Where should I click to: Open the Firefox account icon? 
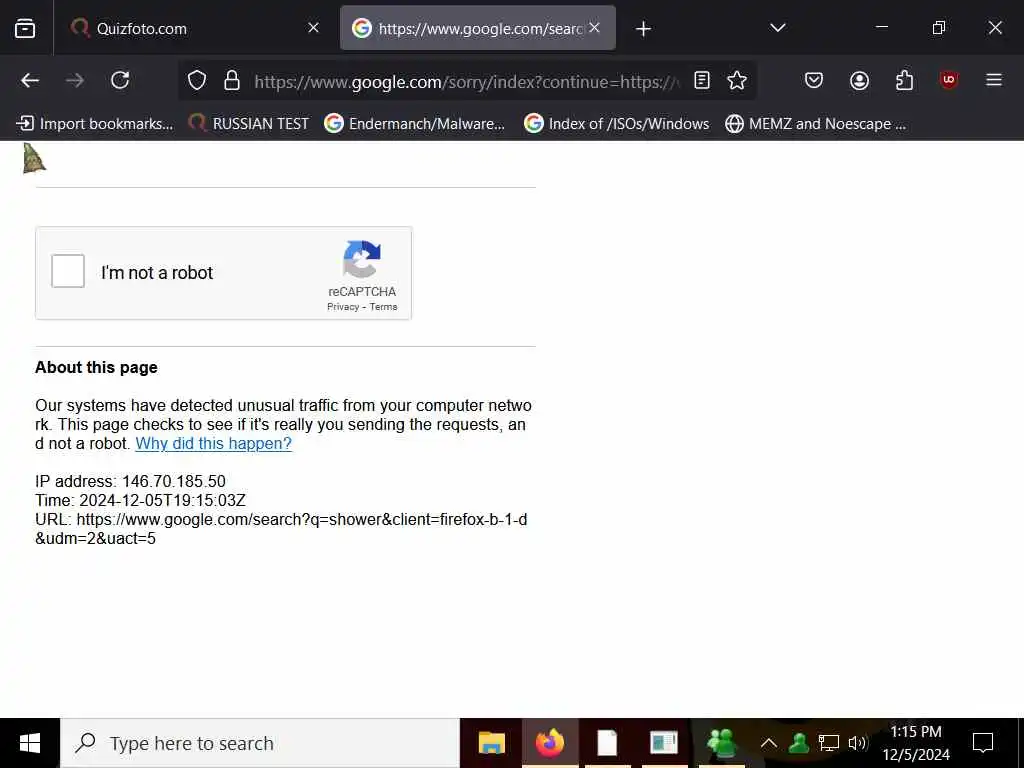pos(859,80)
